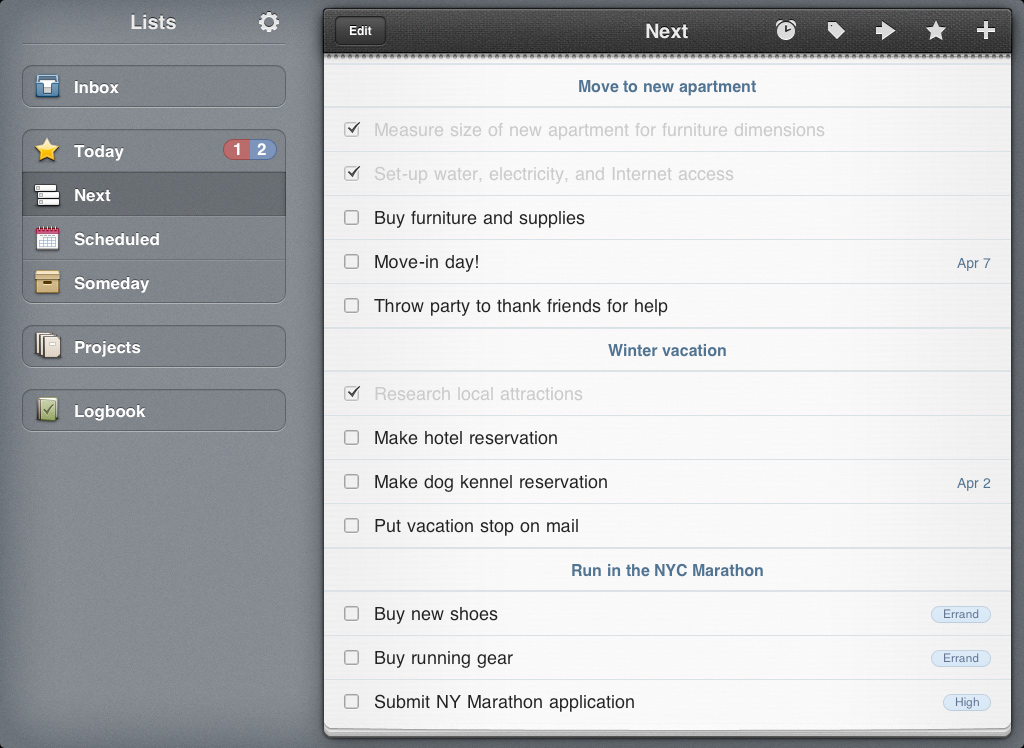Select 'Throw party to thank friends for help' text

point(520,306)
